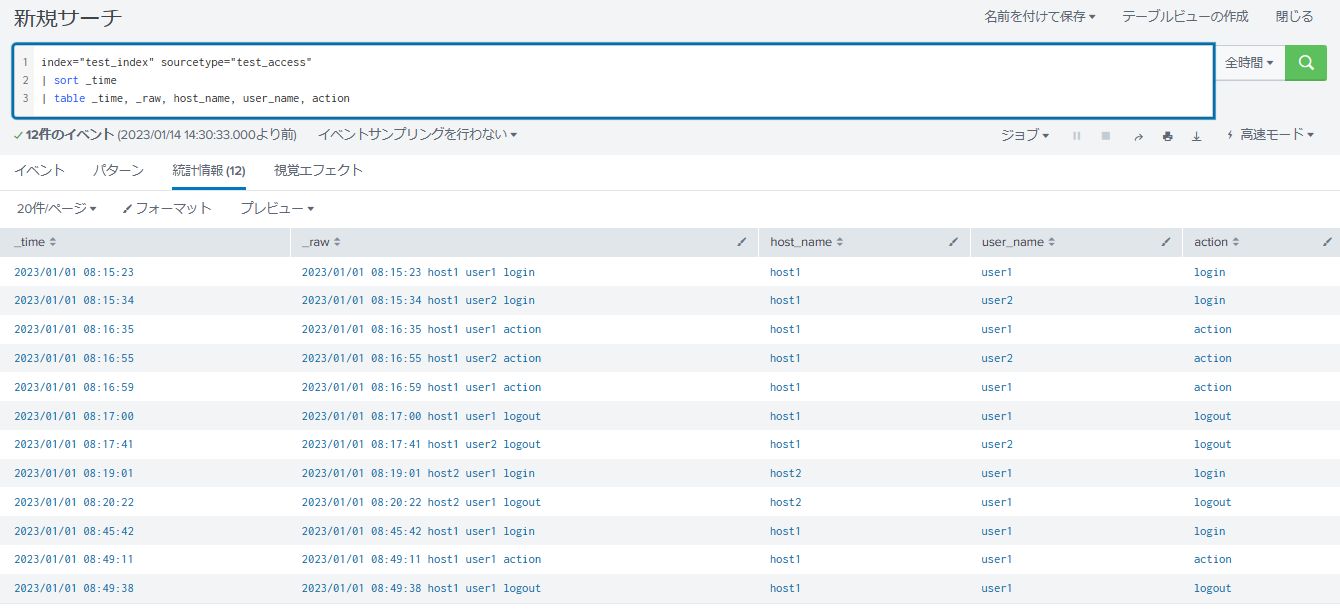
Task: Run the search with the green magnifier icon
Action: click(x=1305, y=62)
